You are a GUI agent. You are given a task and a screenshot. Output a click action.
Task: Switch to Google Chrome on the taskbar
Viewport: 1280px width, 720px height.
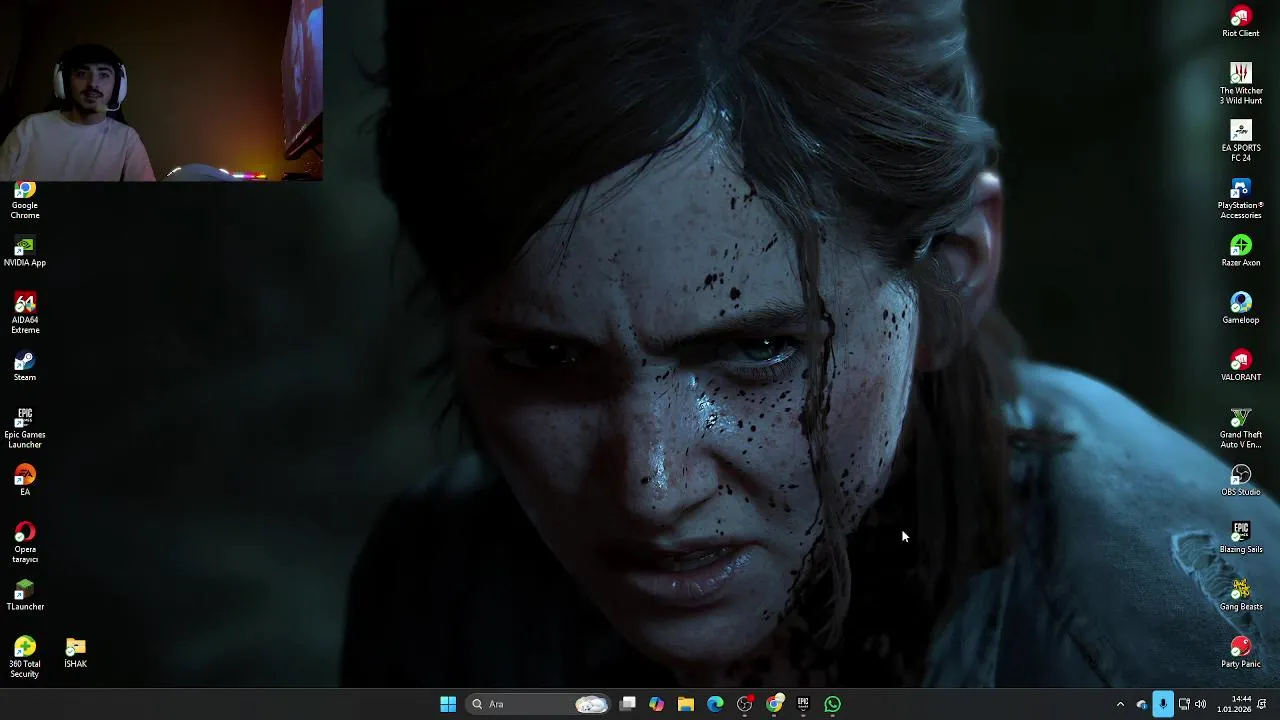point(774,704)
